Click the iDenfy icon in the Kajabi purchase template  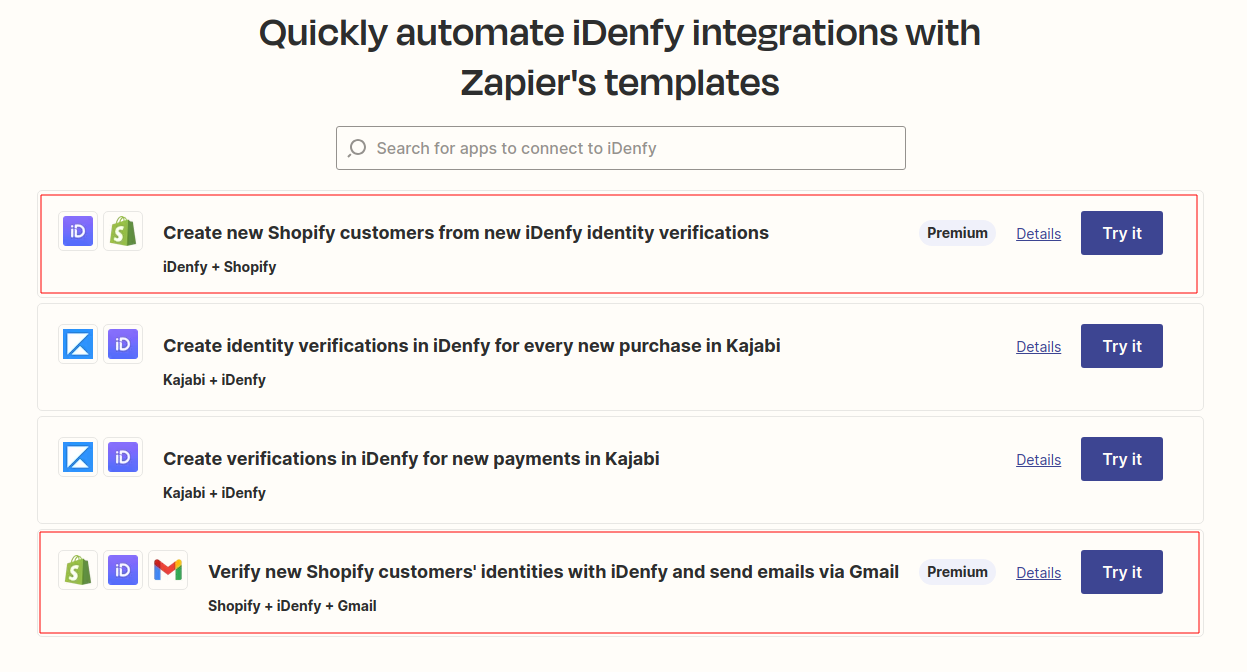point(122,344)
